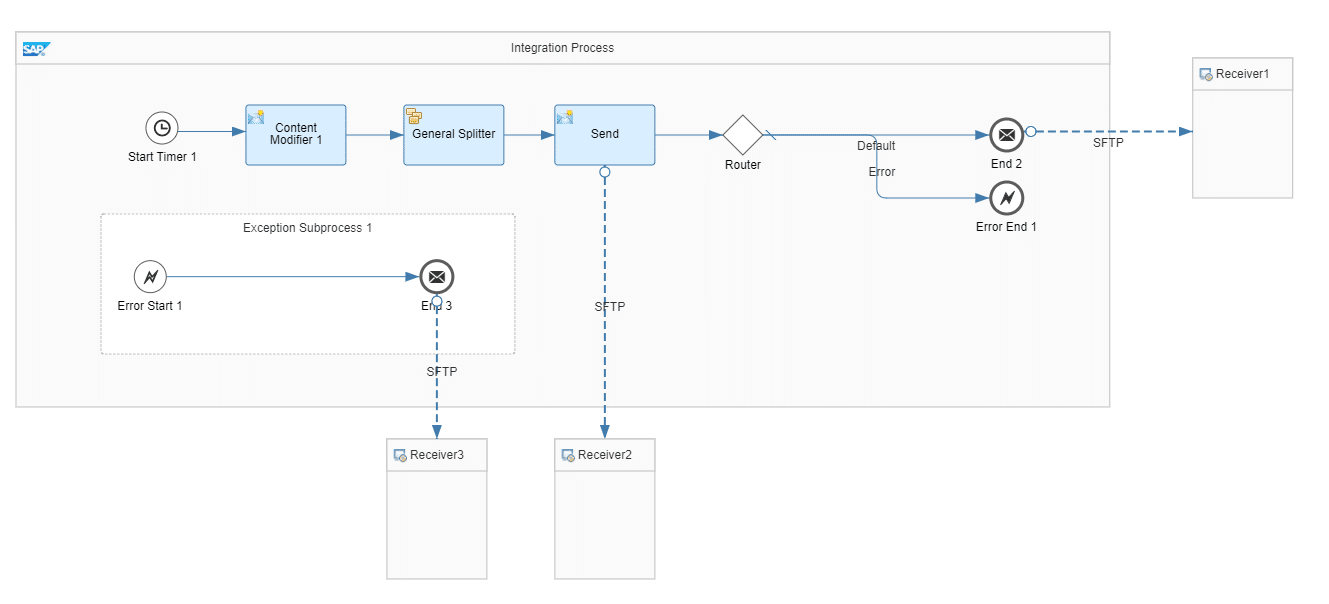Select the General Splitter step
The width and height of the screenshot is (1329, 604).
(454, 135)
